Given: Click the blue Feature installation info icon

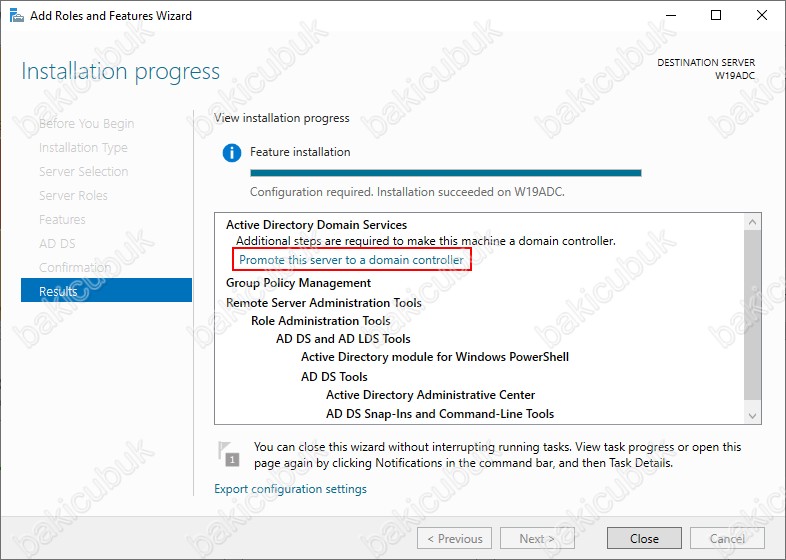Looking at the screenshot, I should point(232,152).
